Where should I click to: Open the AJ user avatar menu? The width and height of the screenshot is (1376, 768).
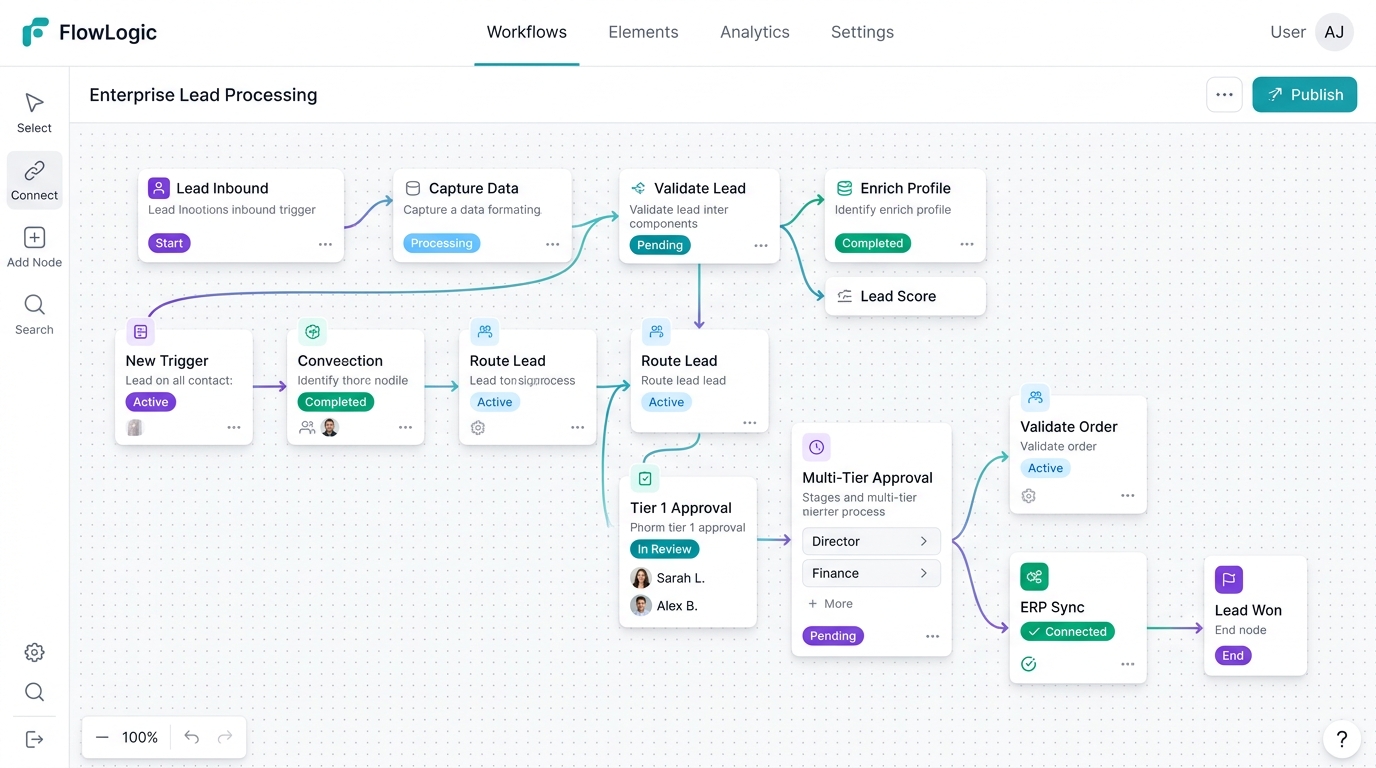tap(1334, 32)
